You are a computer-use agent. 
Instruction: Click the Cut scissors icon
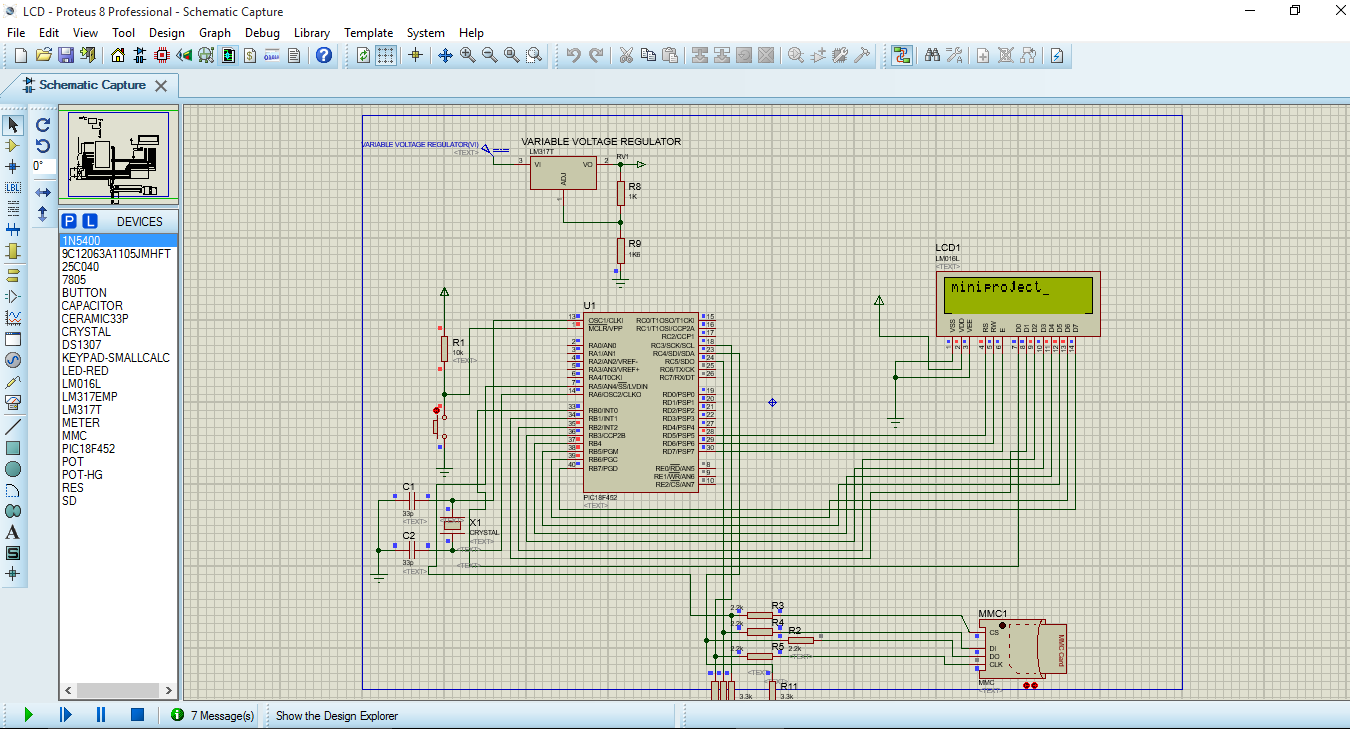click(x=625, y=55)
